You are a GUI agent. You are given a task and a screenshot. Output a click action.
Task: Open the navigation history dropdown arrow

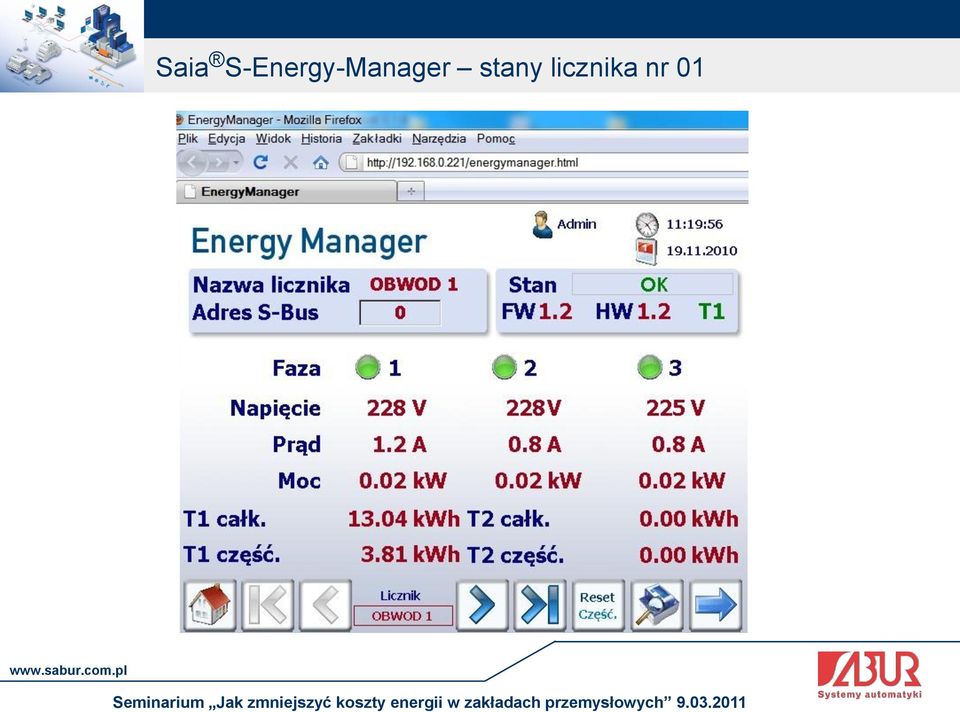pos(236,163)
